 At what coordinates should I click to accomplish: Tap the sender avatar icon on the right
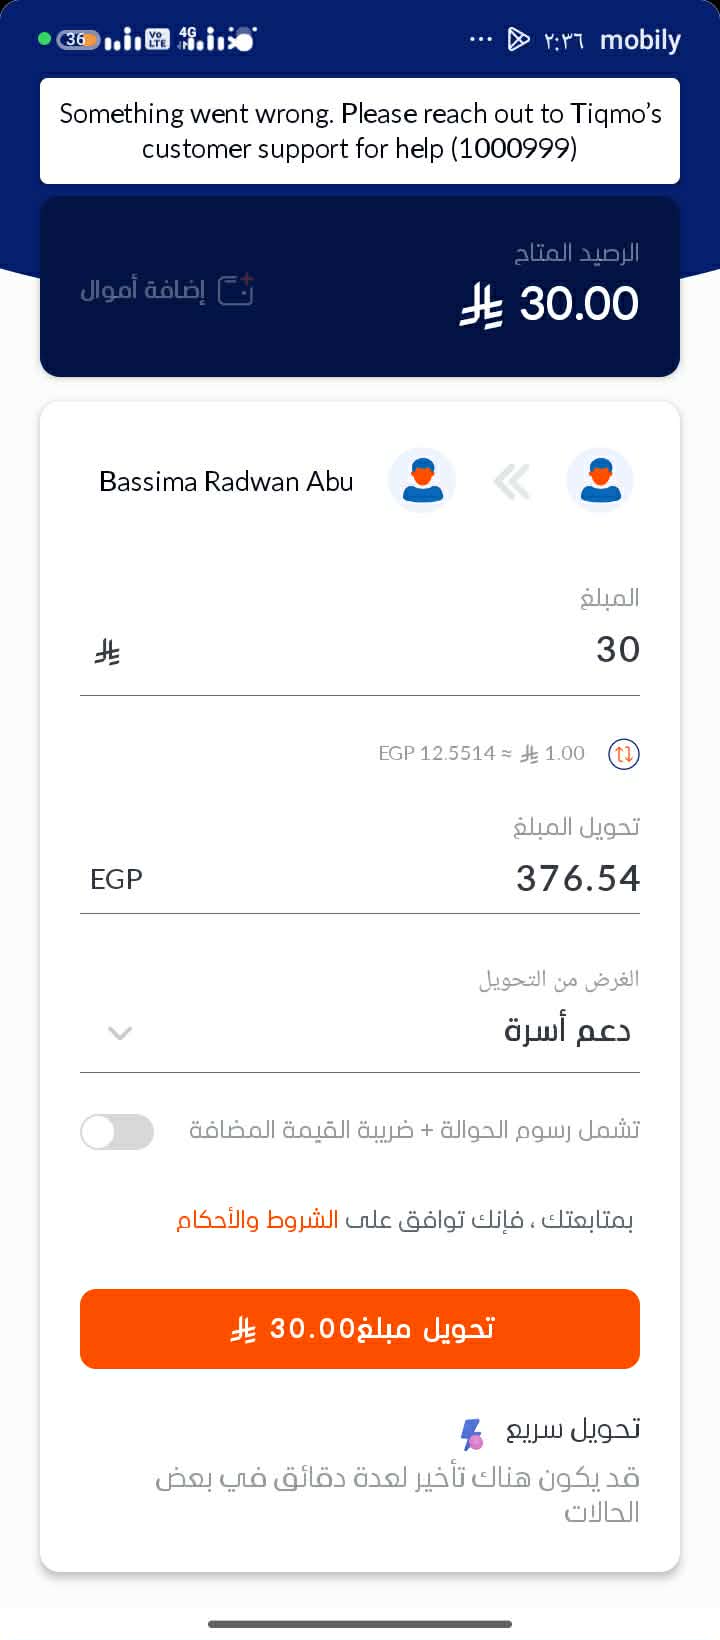(599, 481)
